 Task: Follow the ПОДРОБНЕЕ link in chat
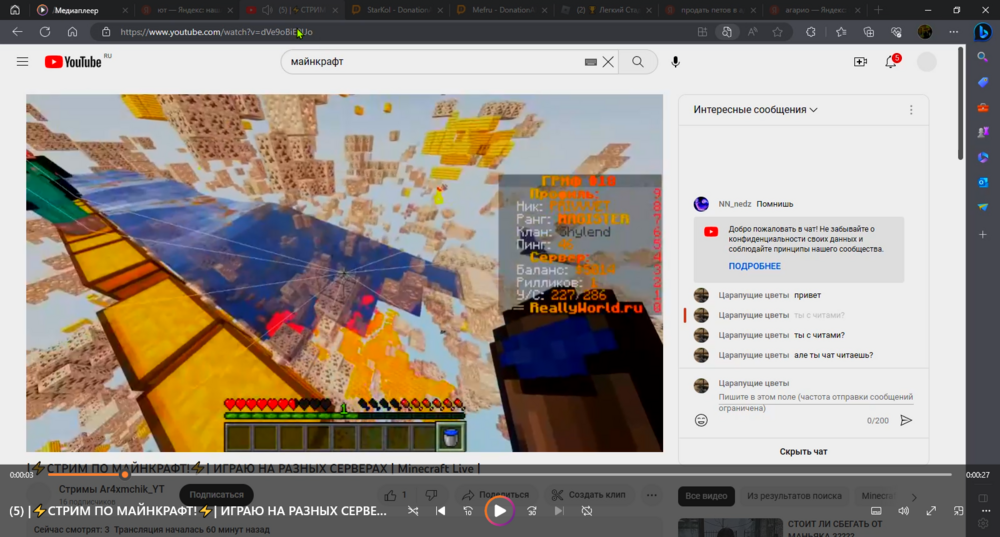click(x=754, y=266)
